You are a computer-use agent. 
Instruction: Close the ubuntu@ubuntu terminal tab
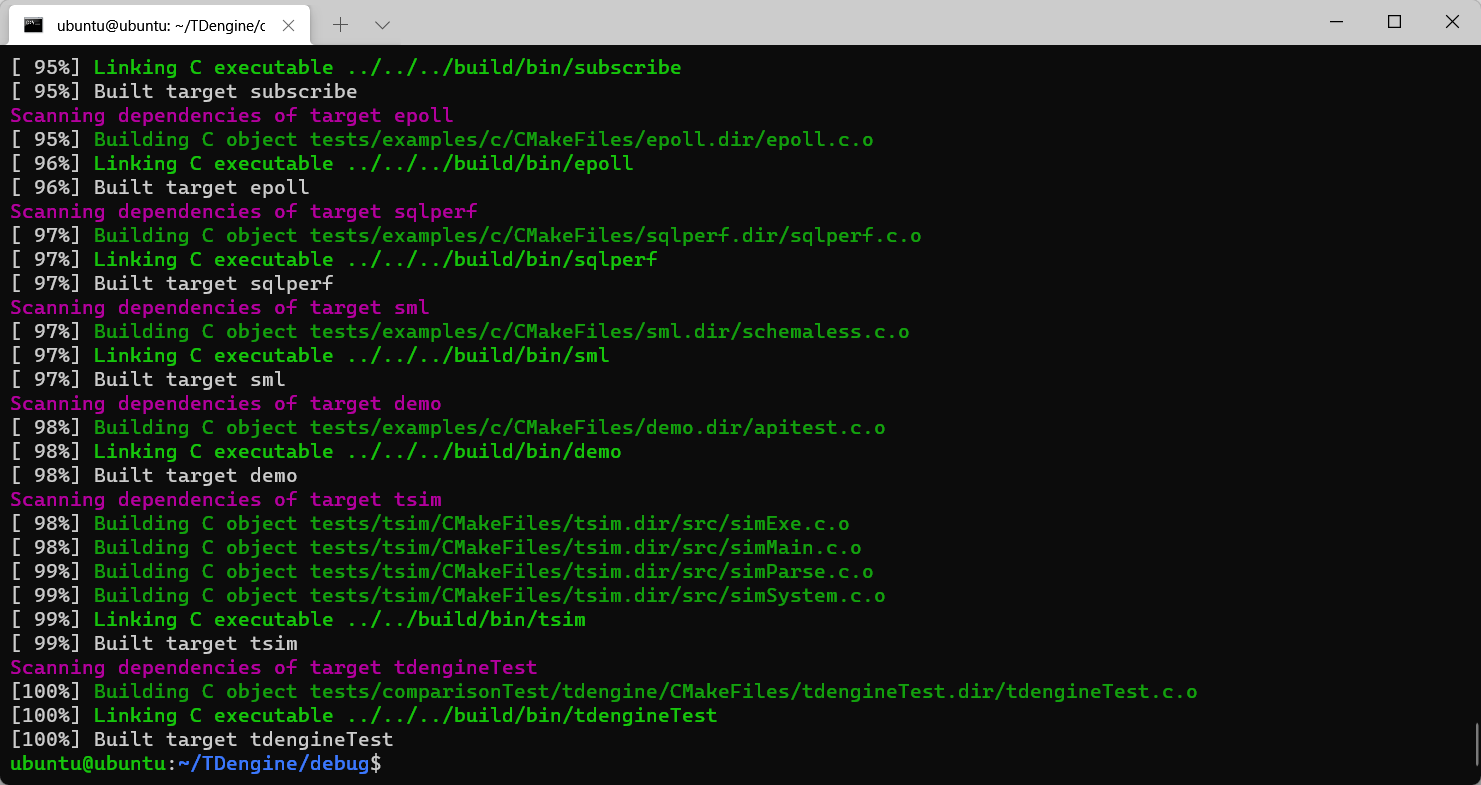[x=288, y=25]
